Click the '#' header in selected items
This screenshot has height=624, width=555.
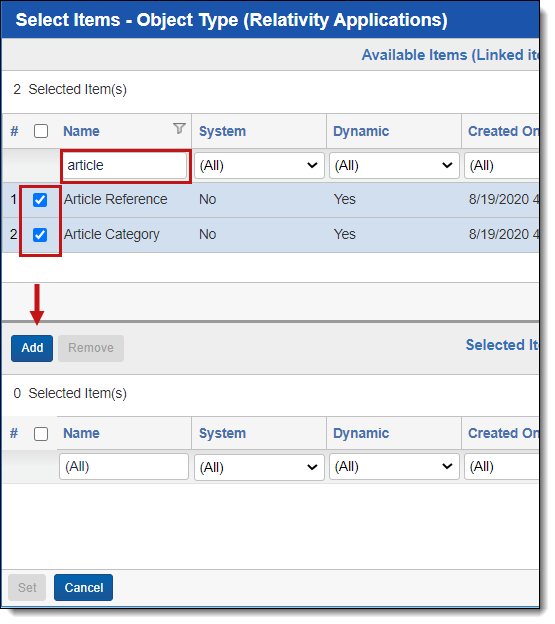tap(14, 433)
